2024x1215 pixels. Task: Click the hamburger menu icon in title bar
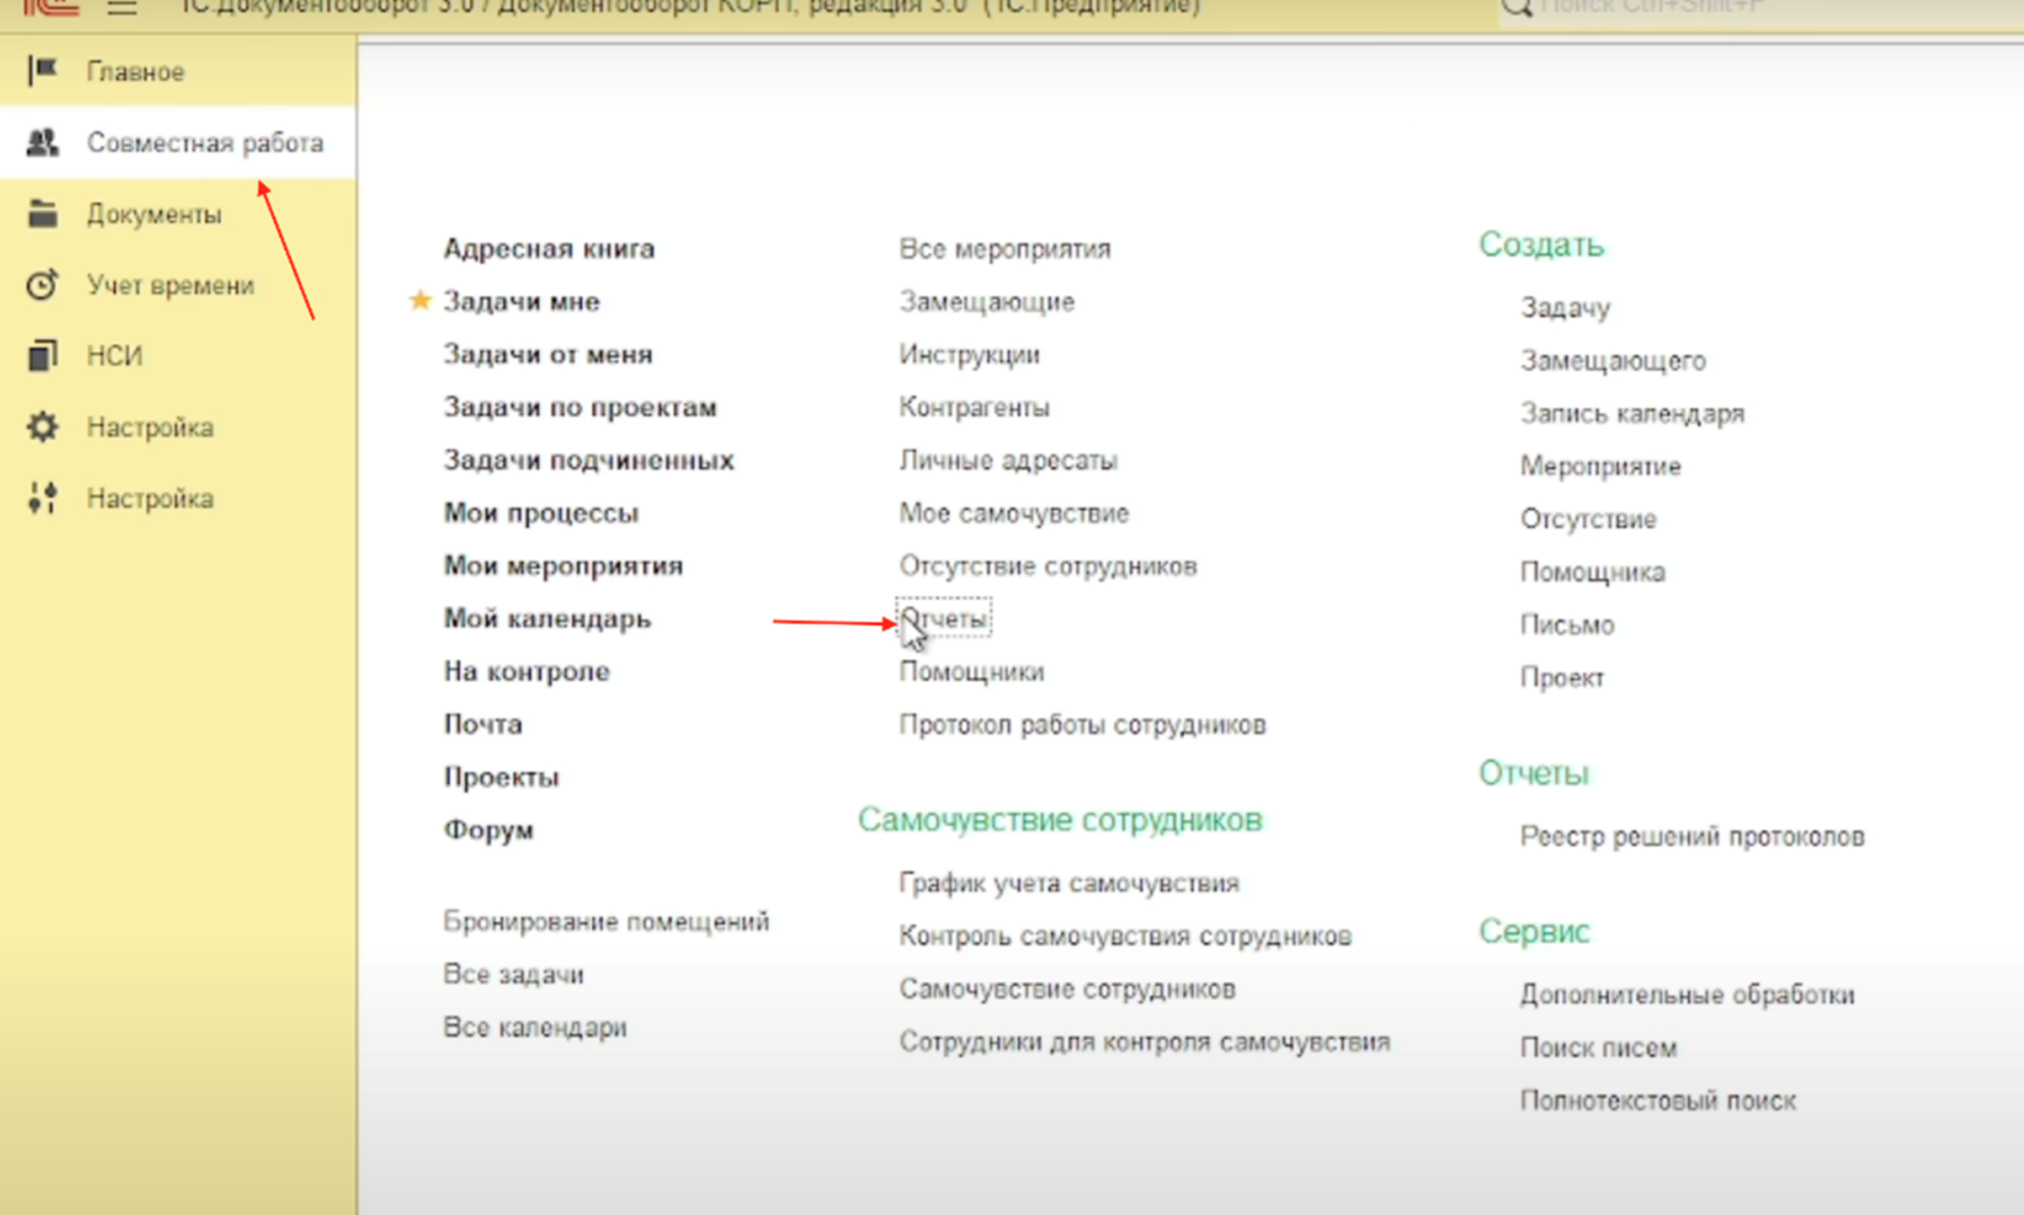coord(122,8)
